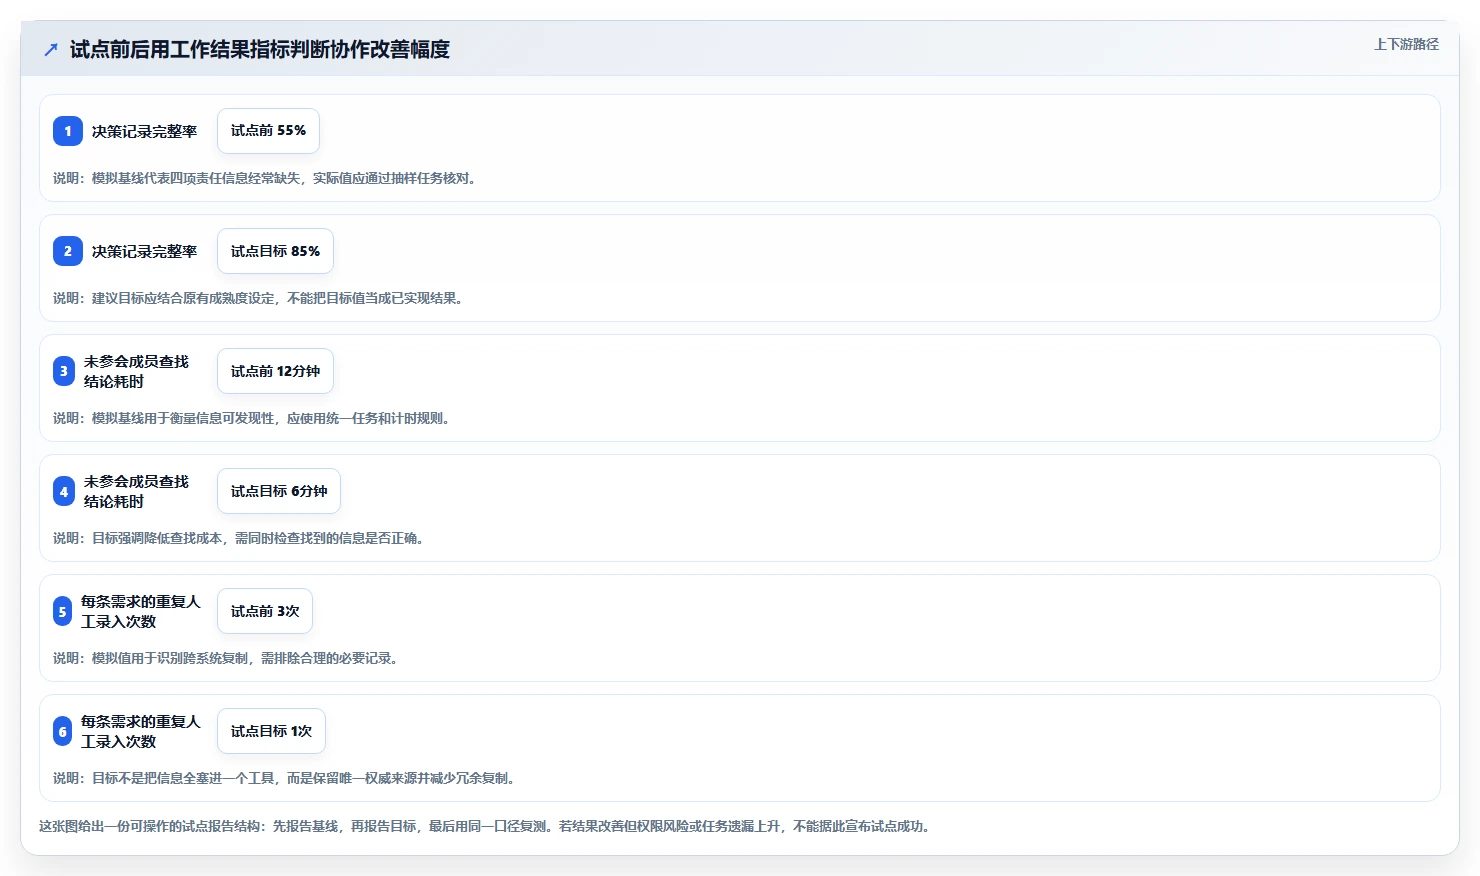
Task: Click the 试点目标 85% value chip
Action: pos(275,251)
